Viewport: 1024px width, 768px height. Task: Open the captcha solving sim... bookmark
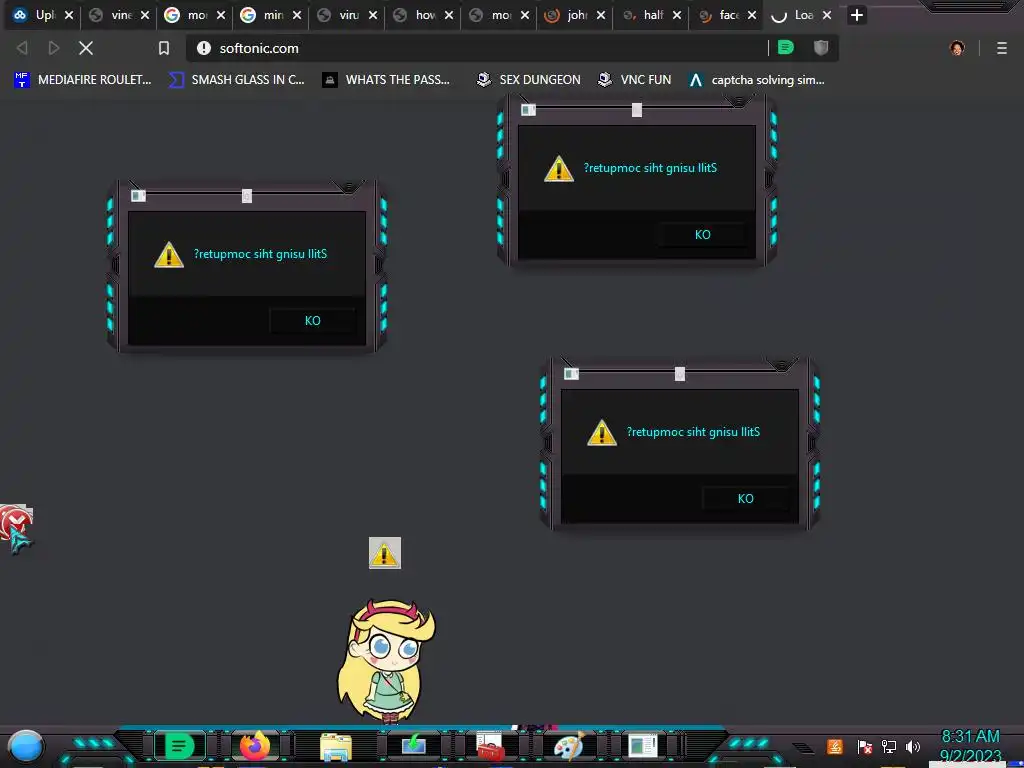coord(756,80)
